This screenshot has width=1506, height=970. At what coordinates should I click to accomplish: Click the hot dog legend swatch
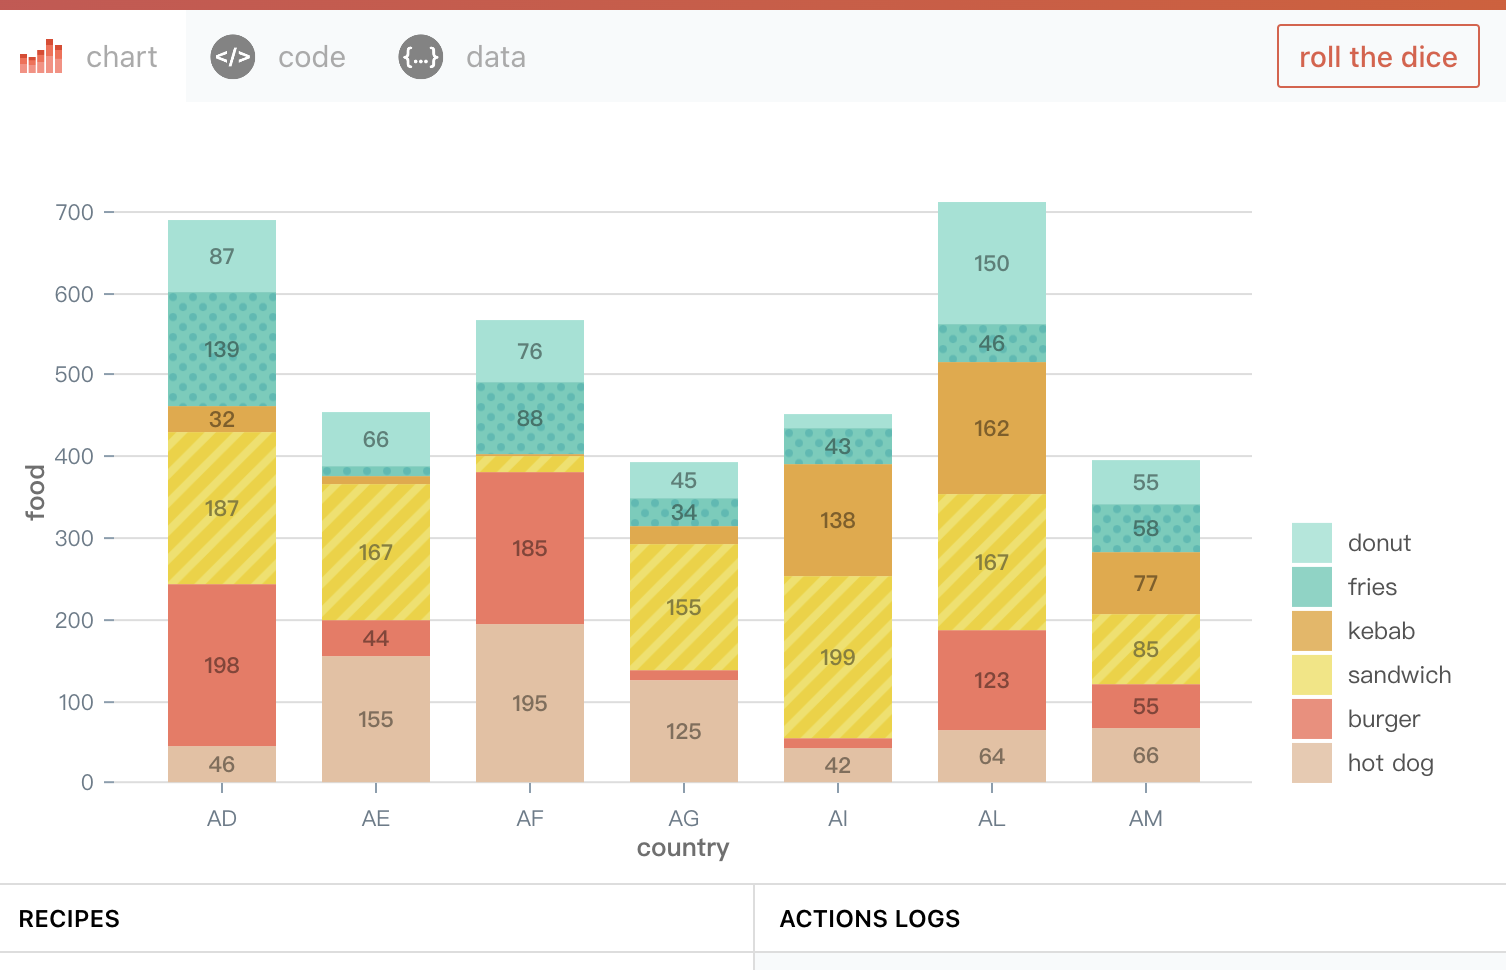(x=1312, y=763)
